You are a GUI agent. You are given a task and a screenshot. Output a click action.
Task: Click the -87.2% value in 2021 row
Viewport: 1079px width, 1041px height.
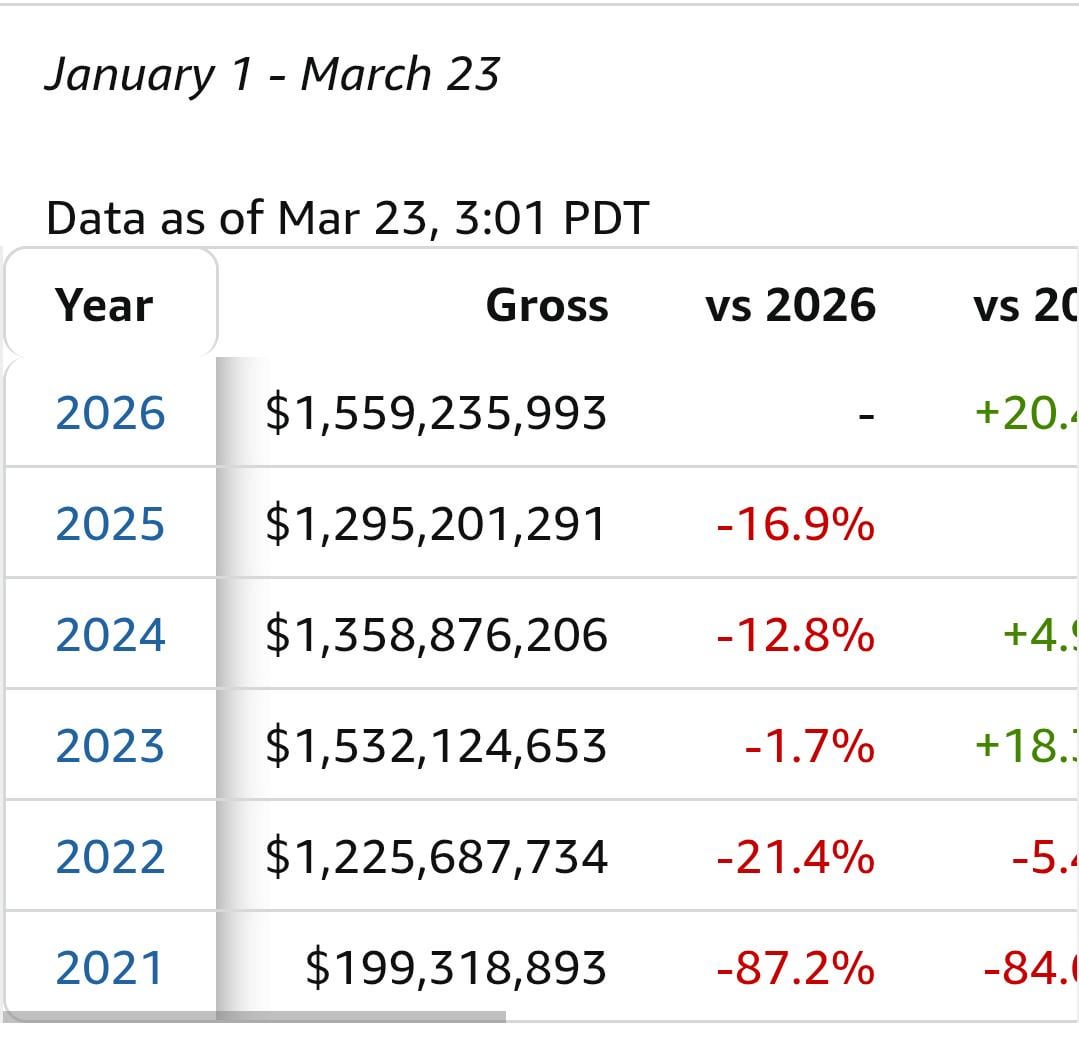pos(795,968)
